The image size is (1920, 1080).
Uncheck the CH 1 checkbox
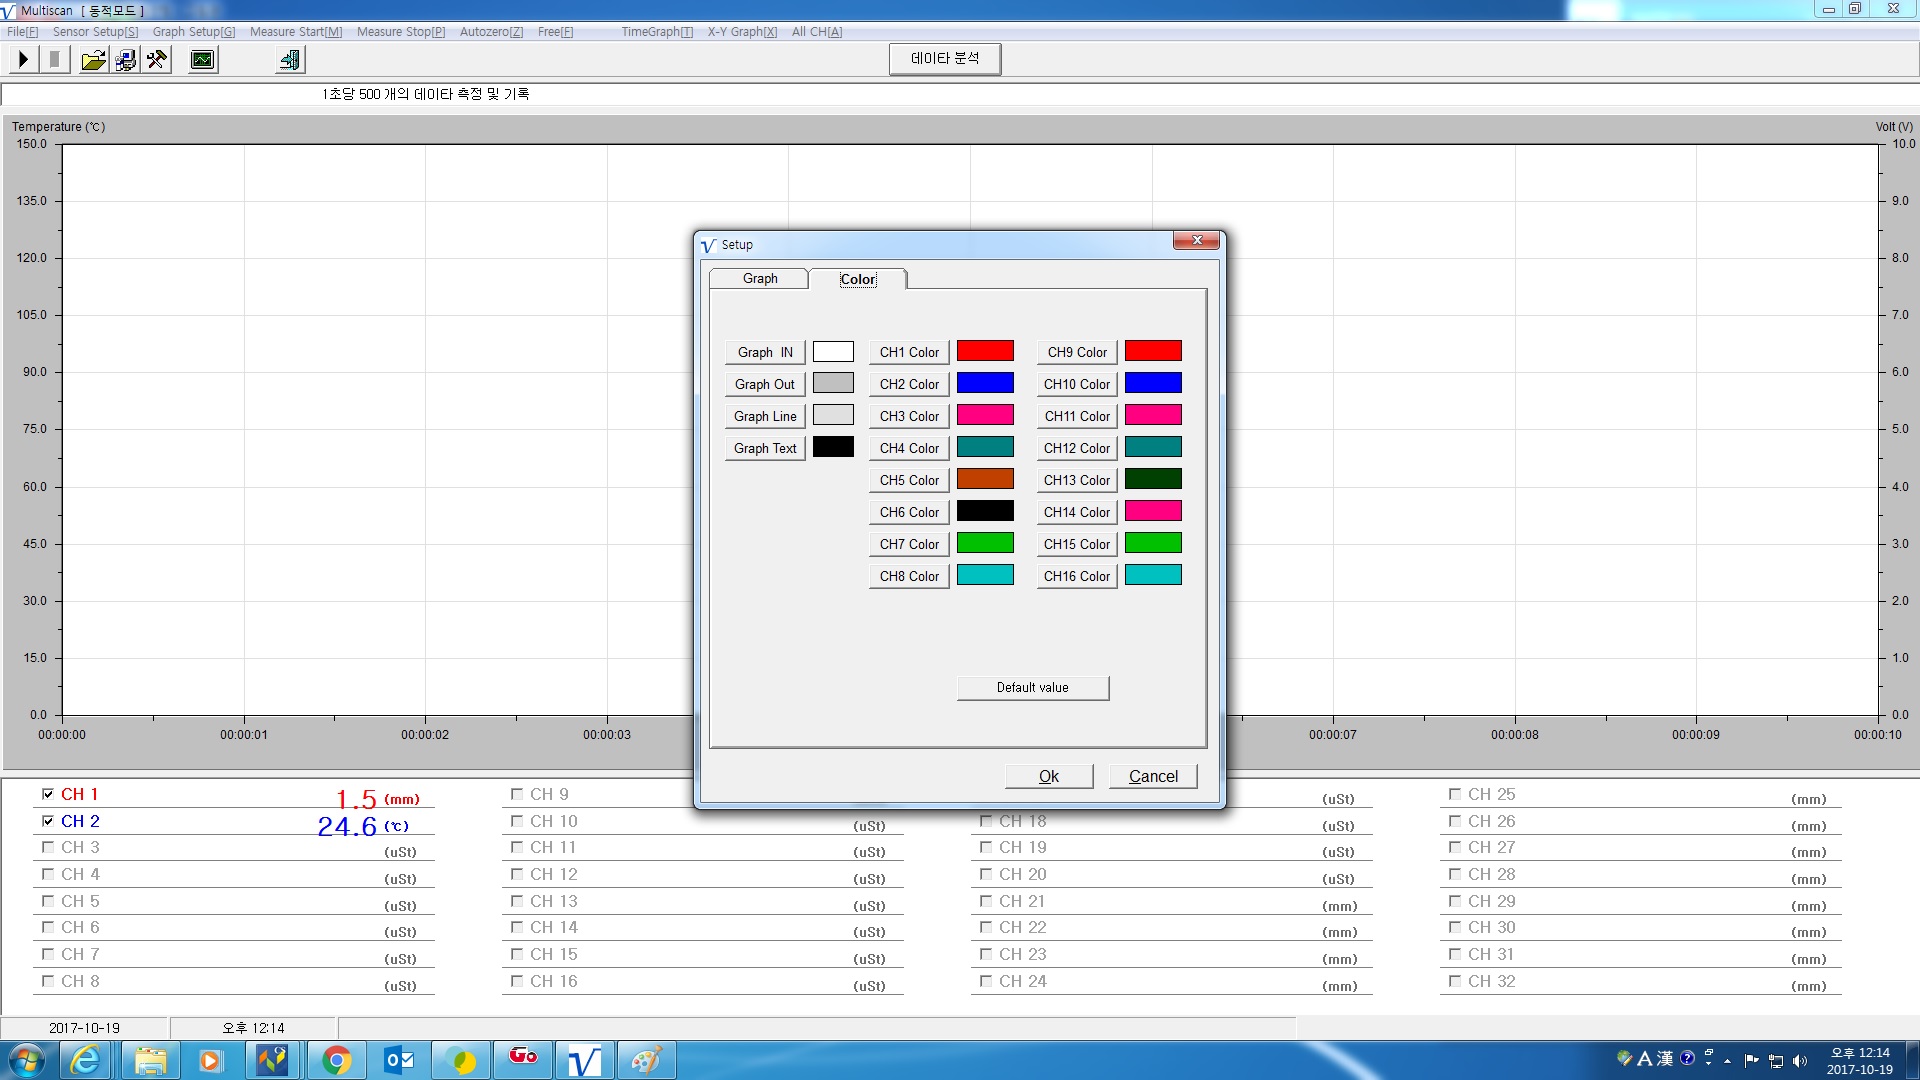(x=48, y=794)
